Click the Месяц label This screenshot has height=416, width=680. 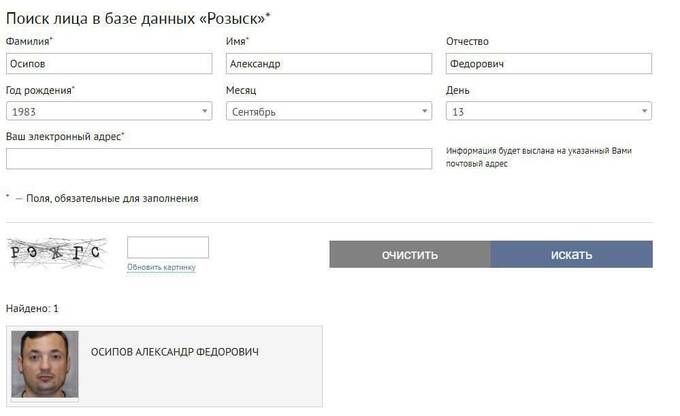click(241, 90)
